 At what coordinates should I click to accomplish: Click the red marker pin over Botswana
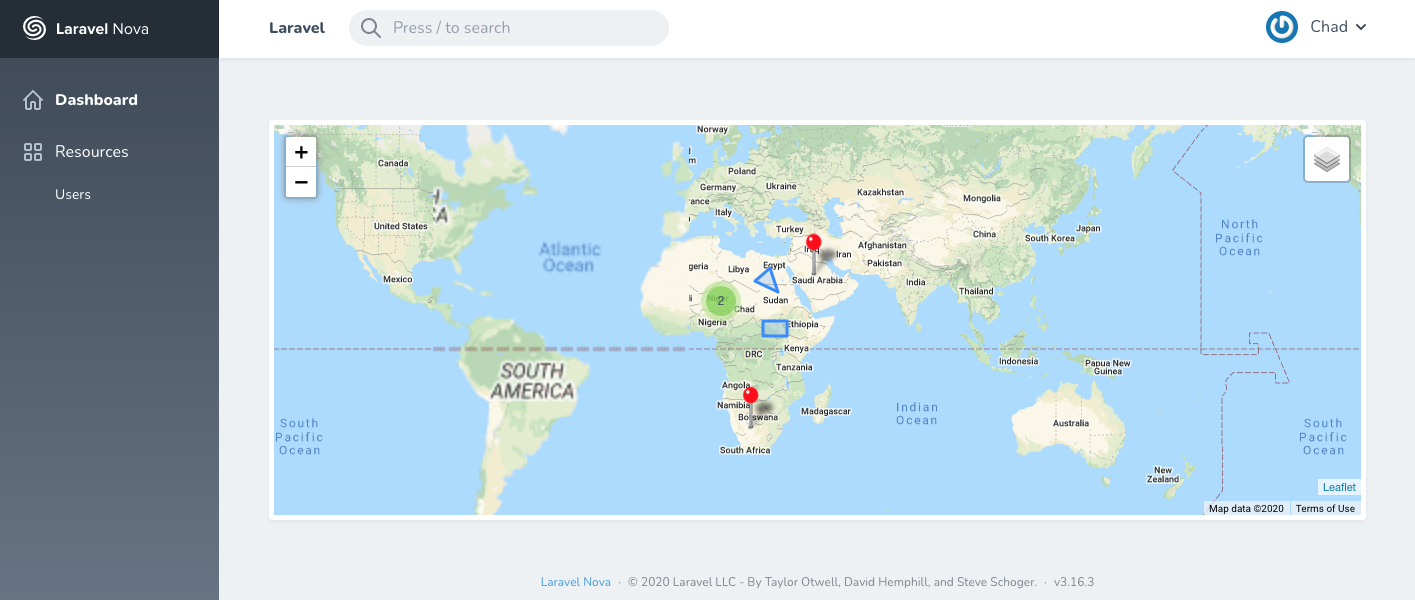point(751,397)
